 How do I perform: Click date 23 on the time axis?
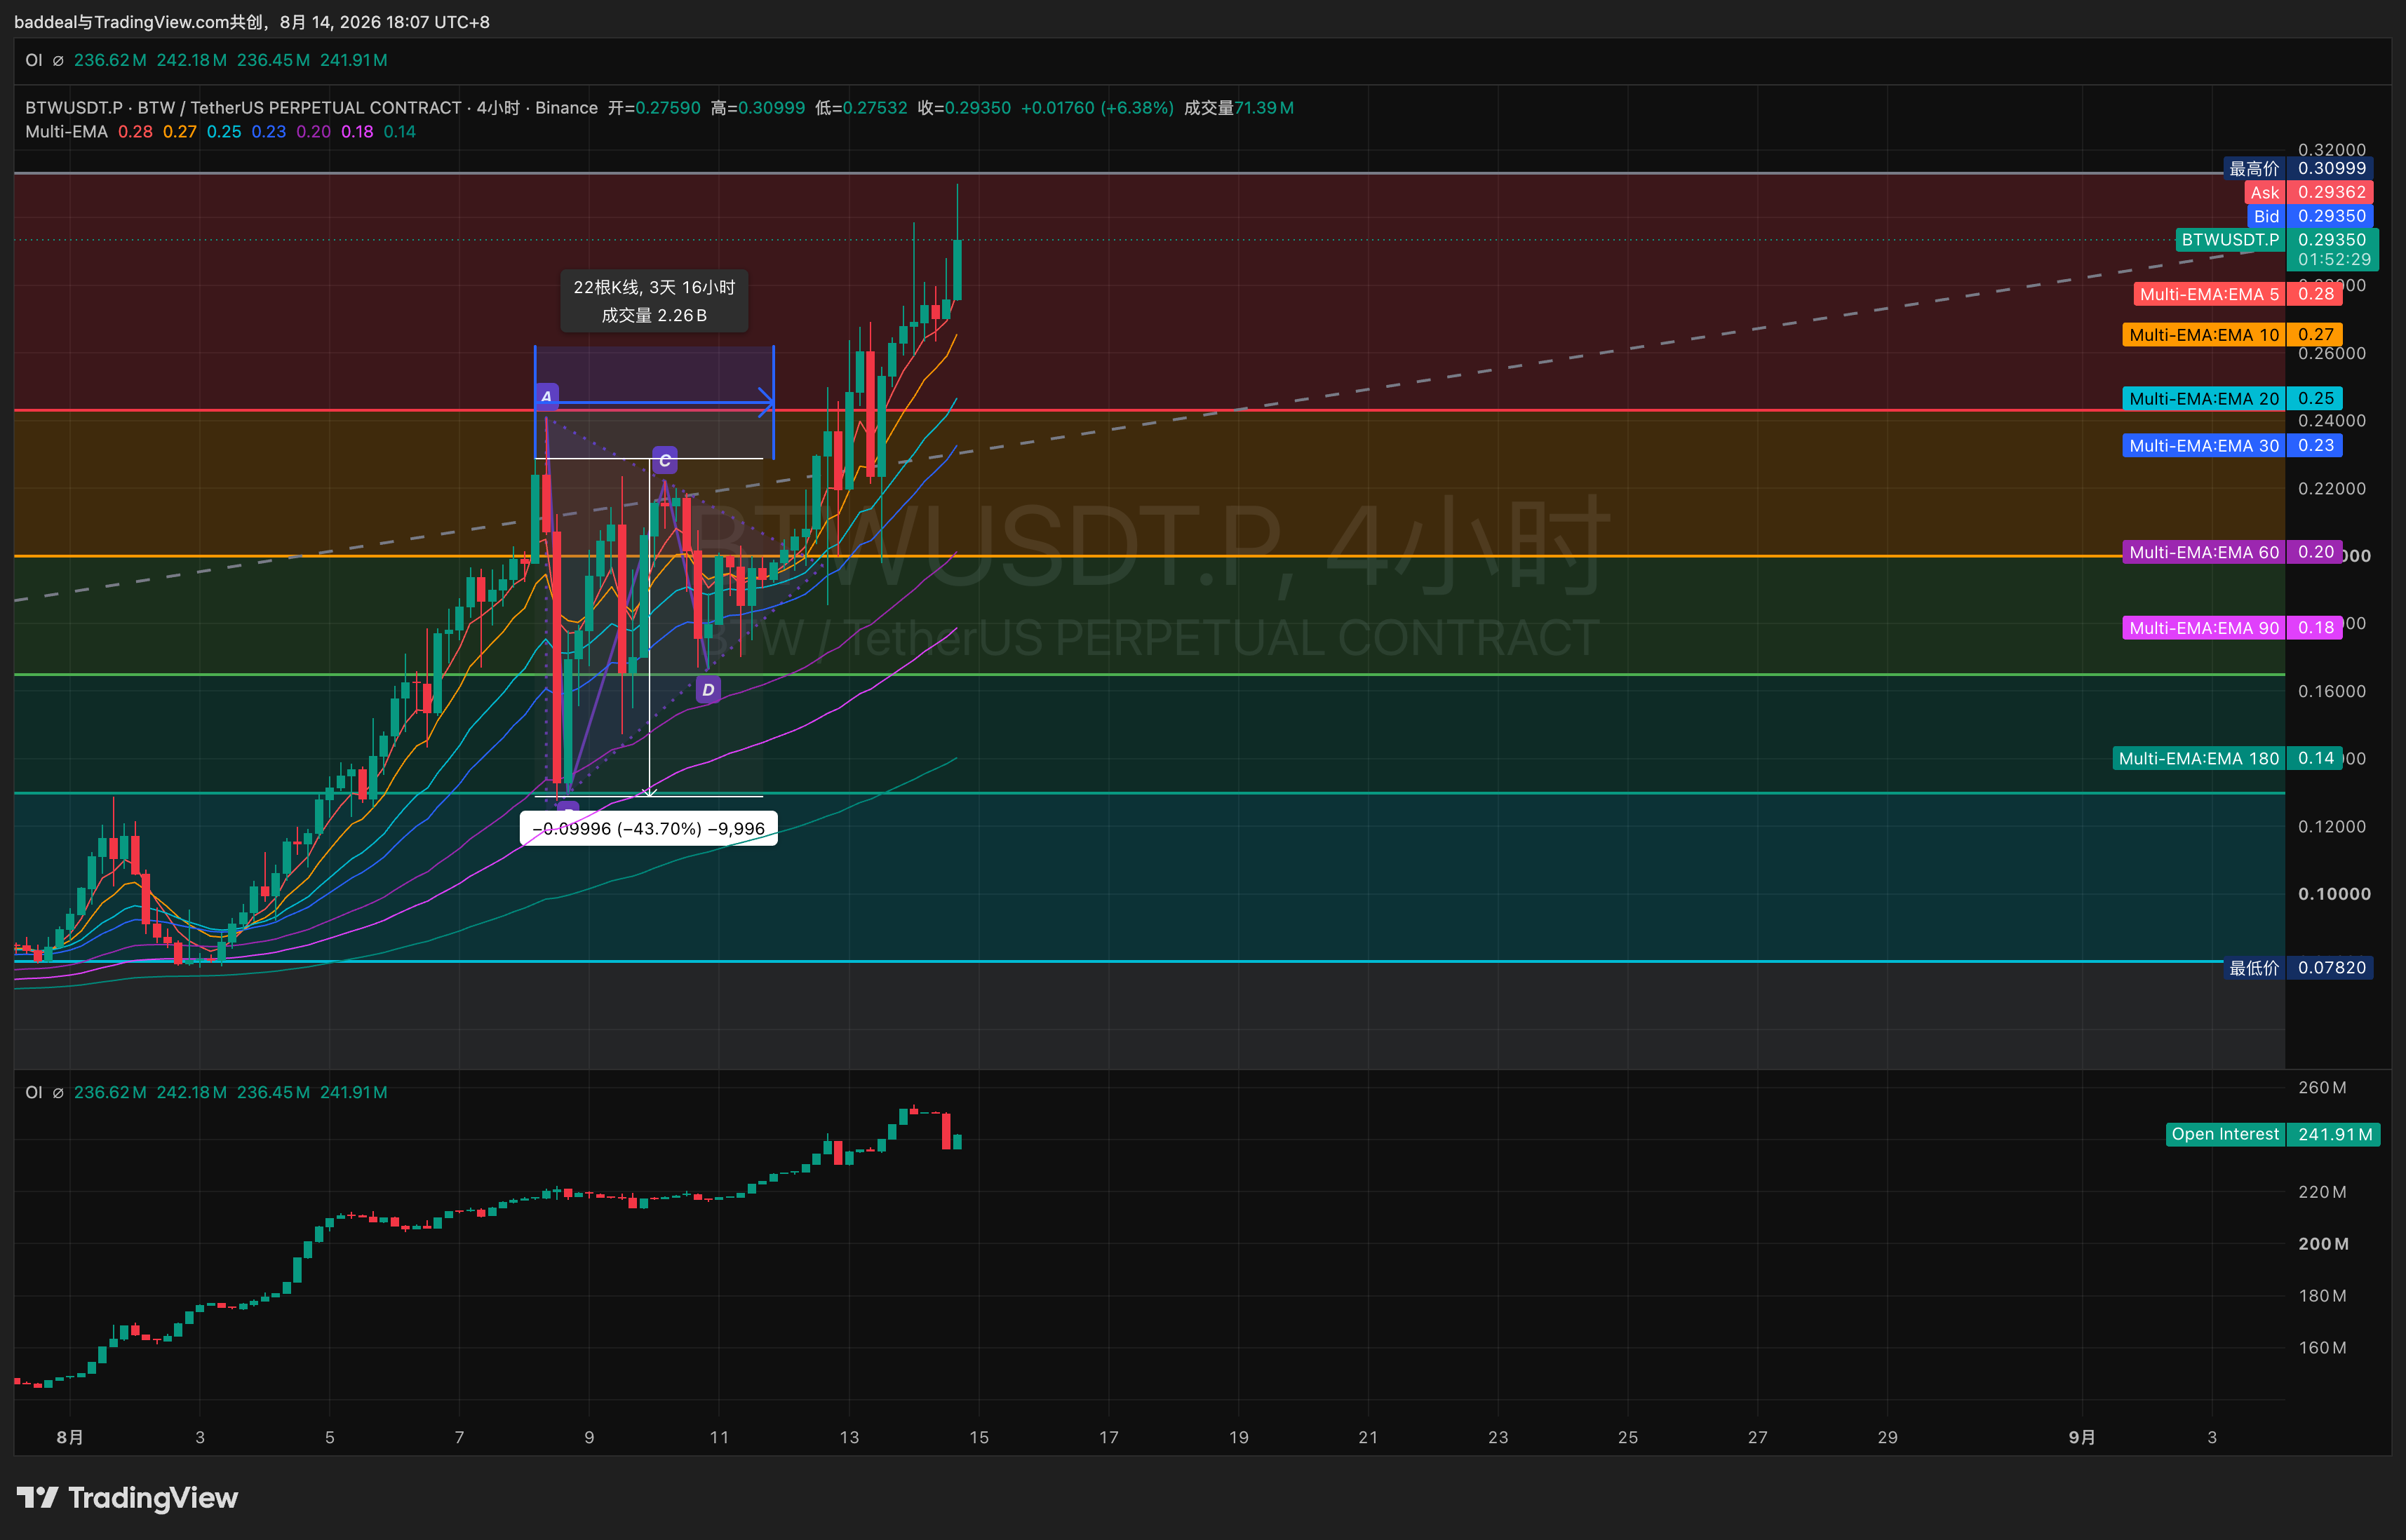click(x=1498, y=1437)
